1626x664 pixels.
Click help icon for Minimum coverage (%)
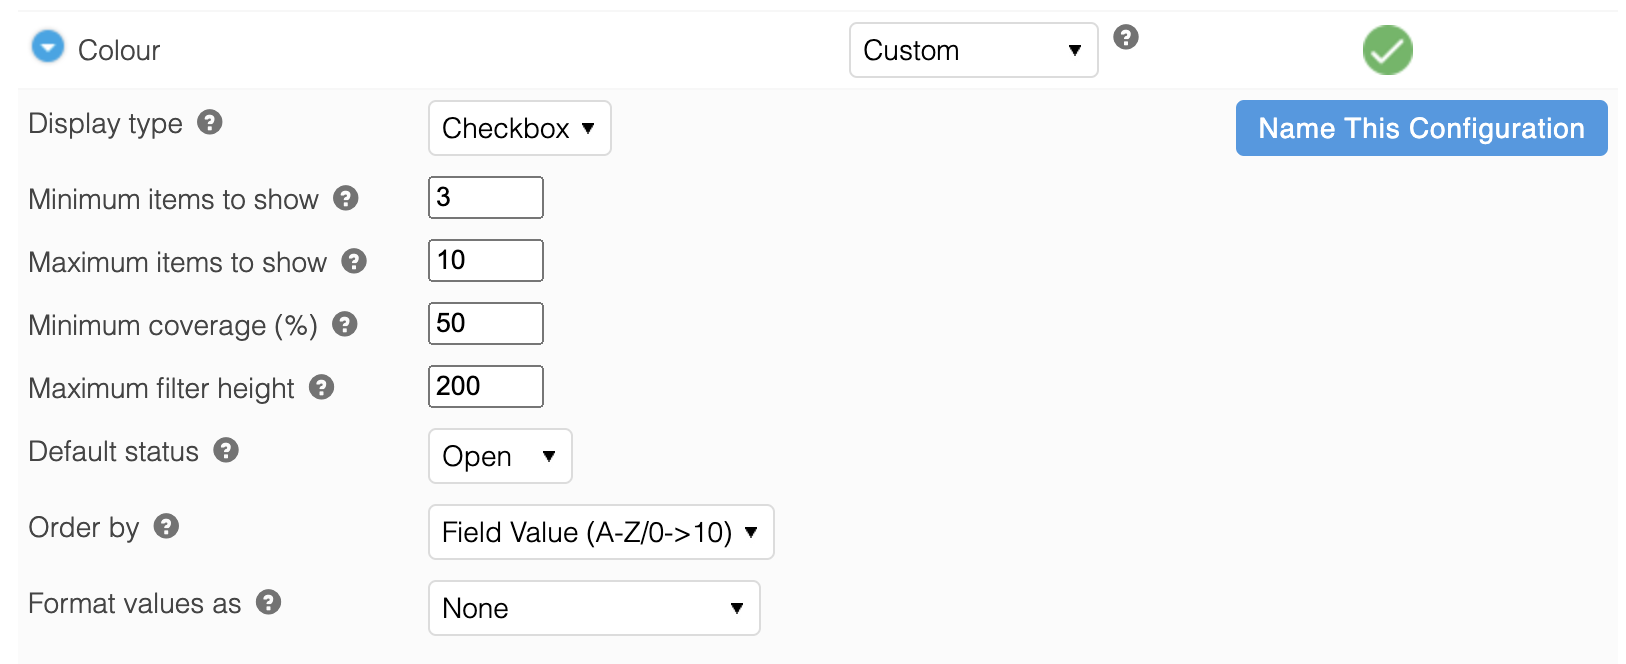tap(345, 324)
